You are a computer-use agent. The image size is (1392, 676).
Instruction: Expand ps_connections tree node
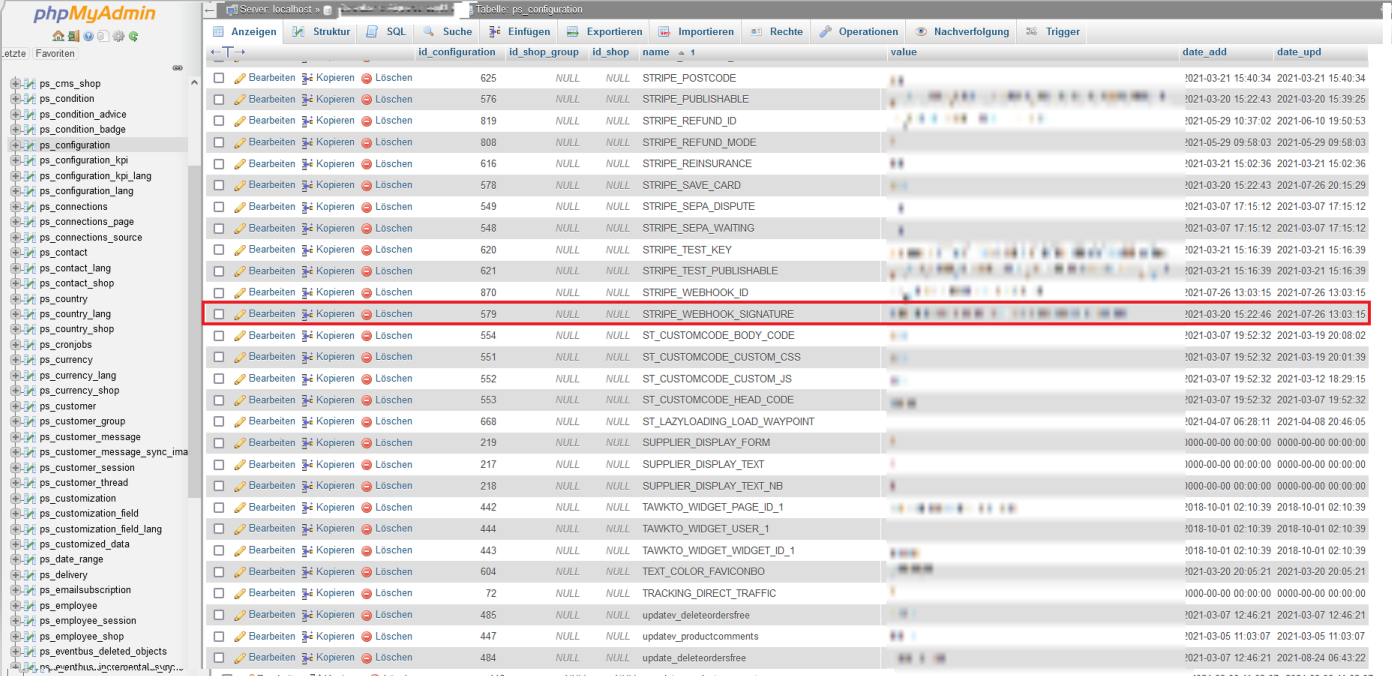coord(15,207)
